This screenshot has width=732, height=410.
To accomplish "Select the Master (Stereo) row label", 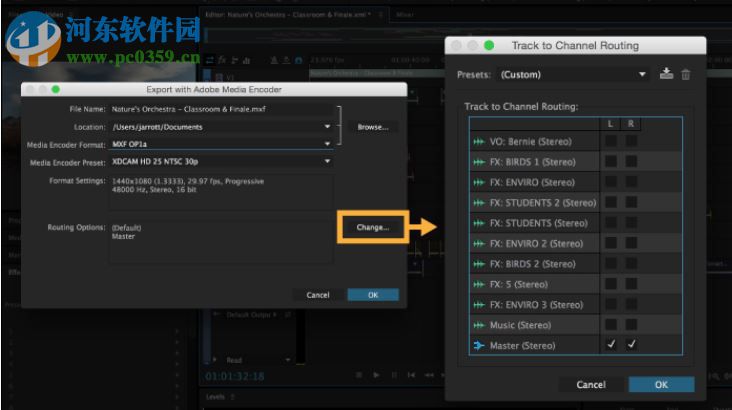I will pos(522,346).
